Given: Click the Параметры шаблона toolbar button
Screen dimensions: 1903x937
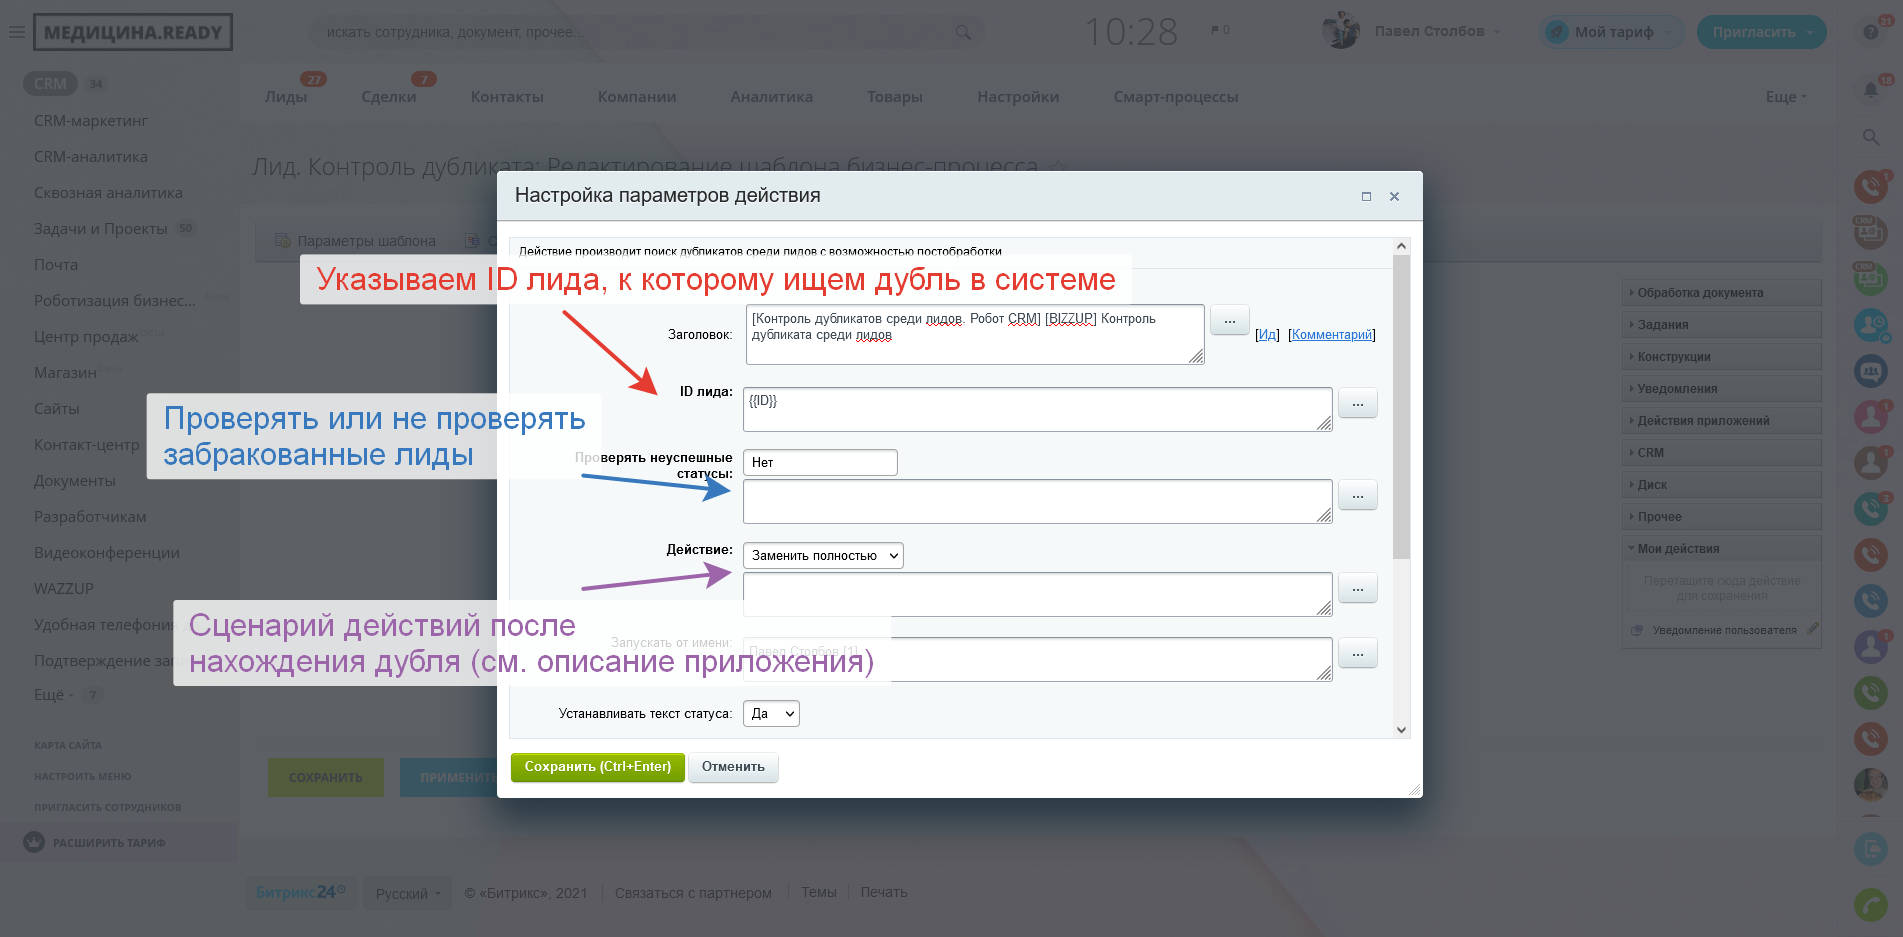Looking at the screenshot, I should click(x=356, y=241).
